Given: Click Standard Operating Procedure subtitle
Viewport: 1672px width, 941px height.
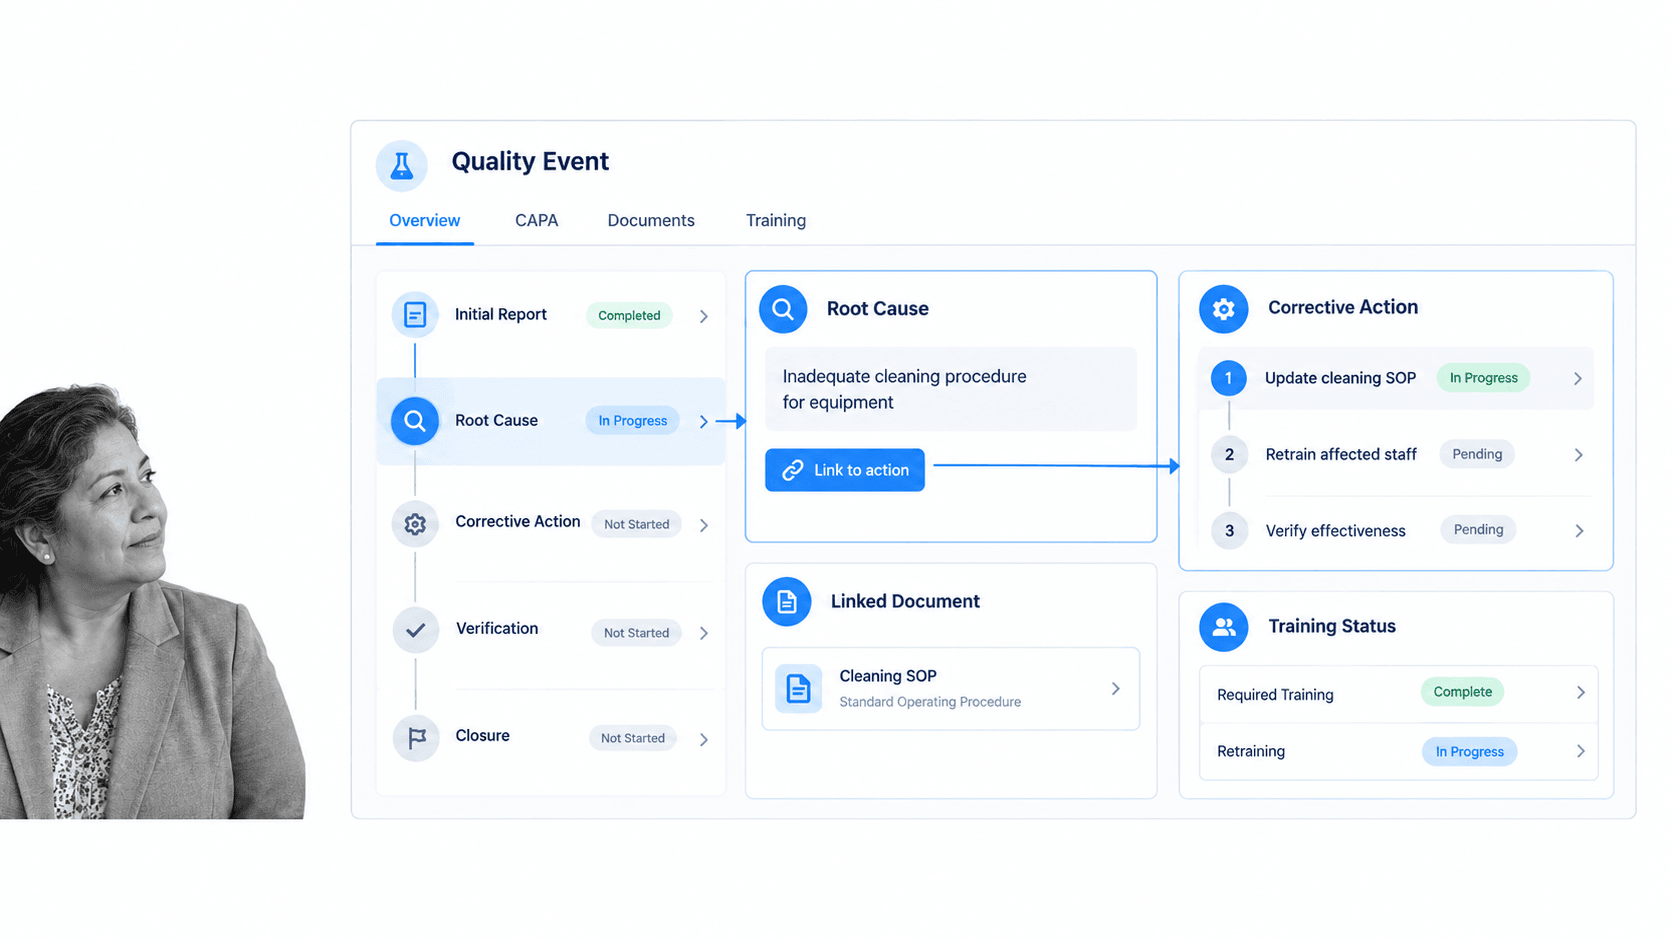Looking at the screenshot, I should coord(930,702).
